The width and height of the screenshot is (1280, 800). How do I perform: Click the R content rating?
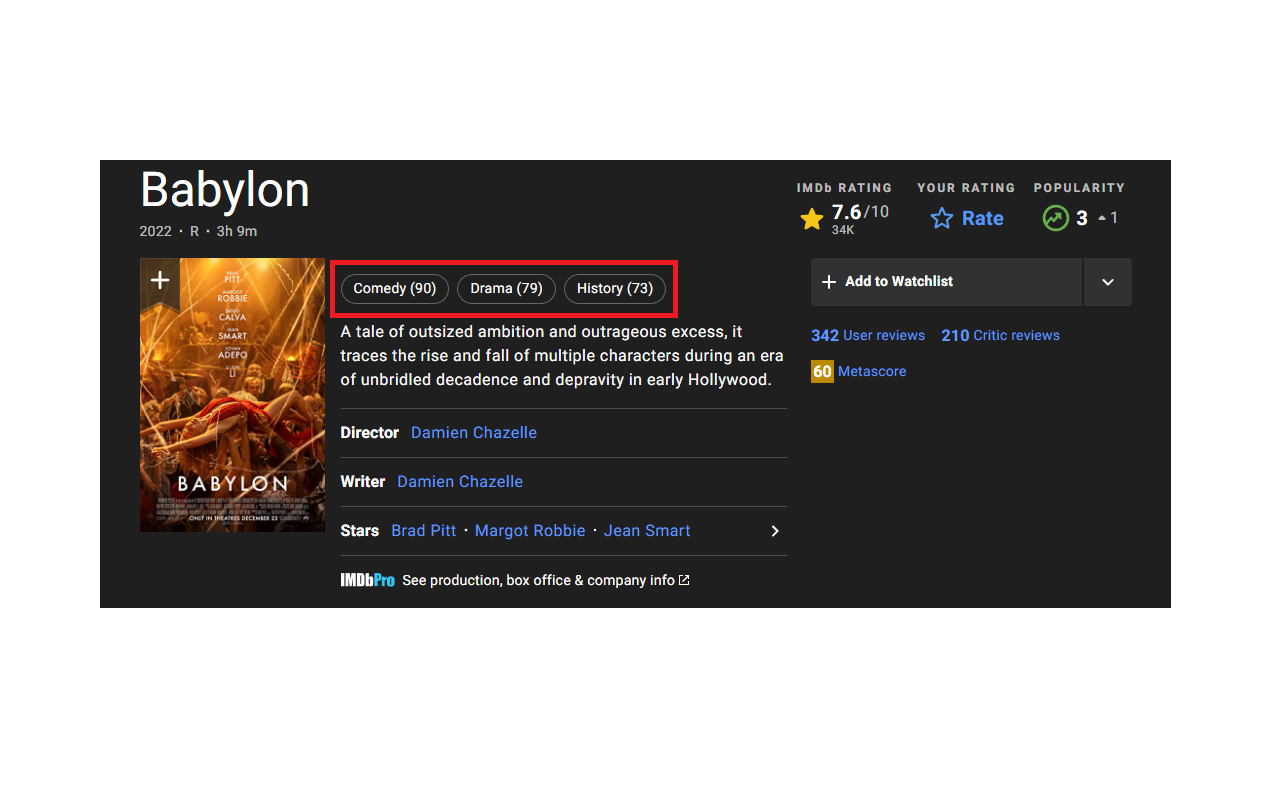click(194, 231)
